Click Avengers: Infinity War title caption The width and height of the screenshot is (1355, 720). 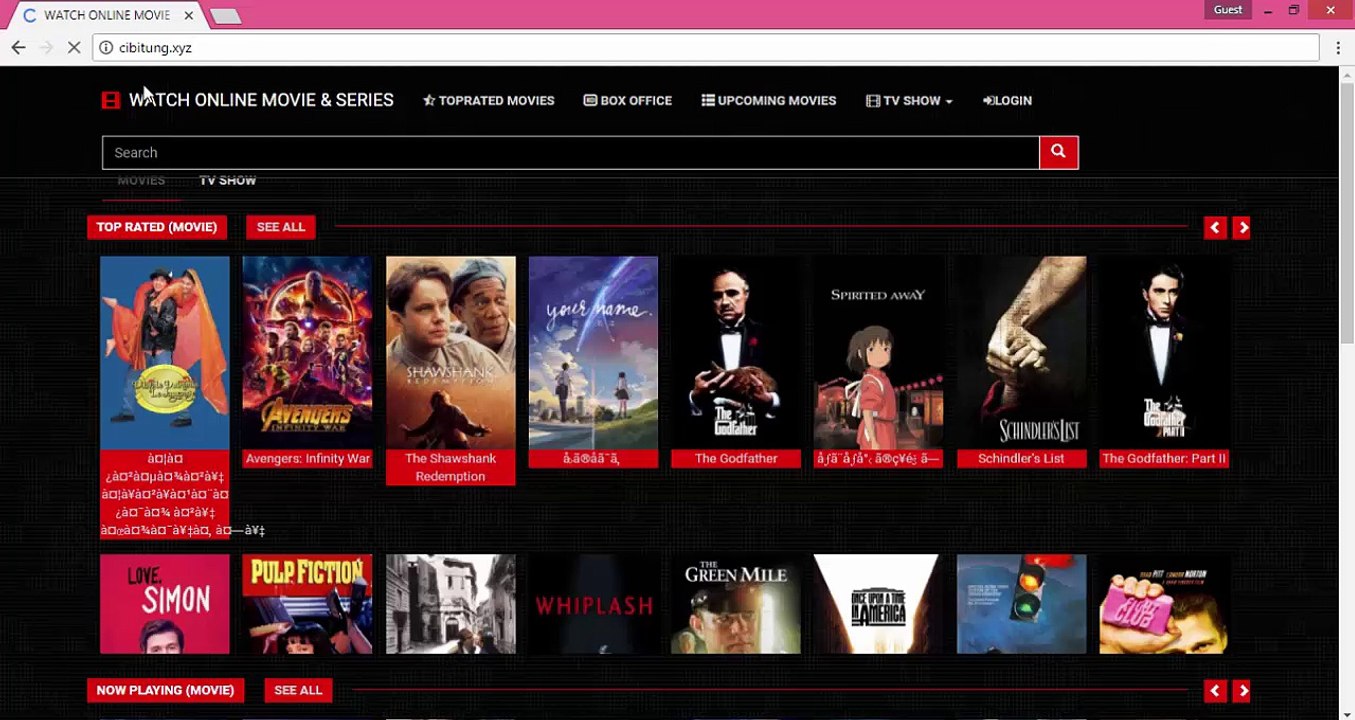(x=307, y=458)
